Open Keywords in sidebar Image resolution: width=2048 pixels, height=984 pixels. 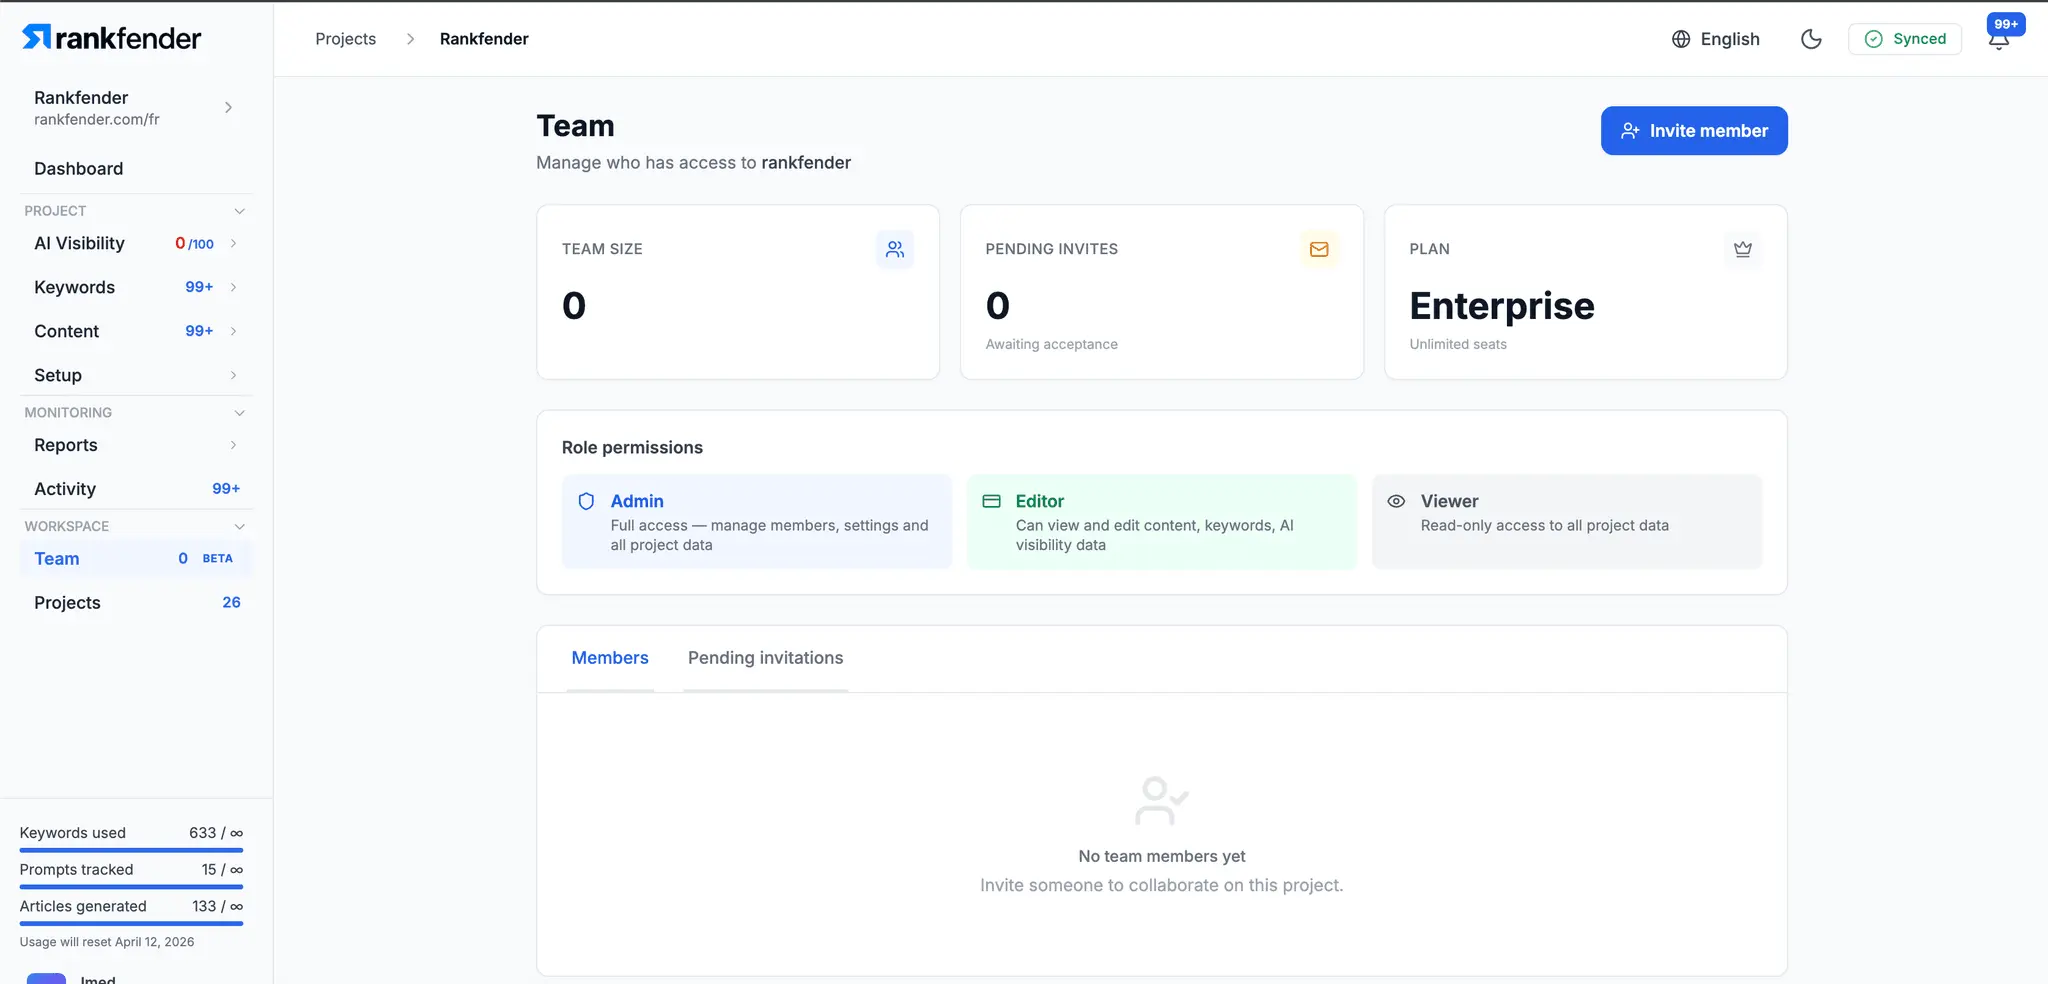point(75,288)
